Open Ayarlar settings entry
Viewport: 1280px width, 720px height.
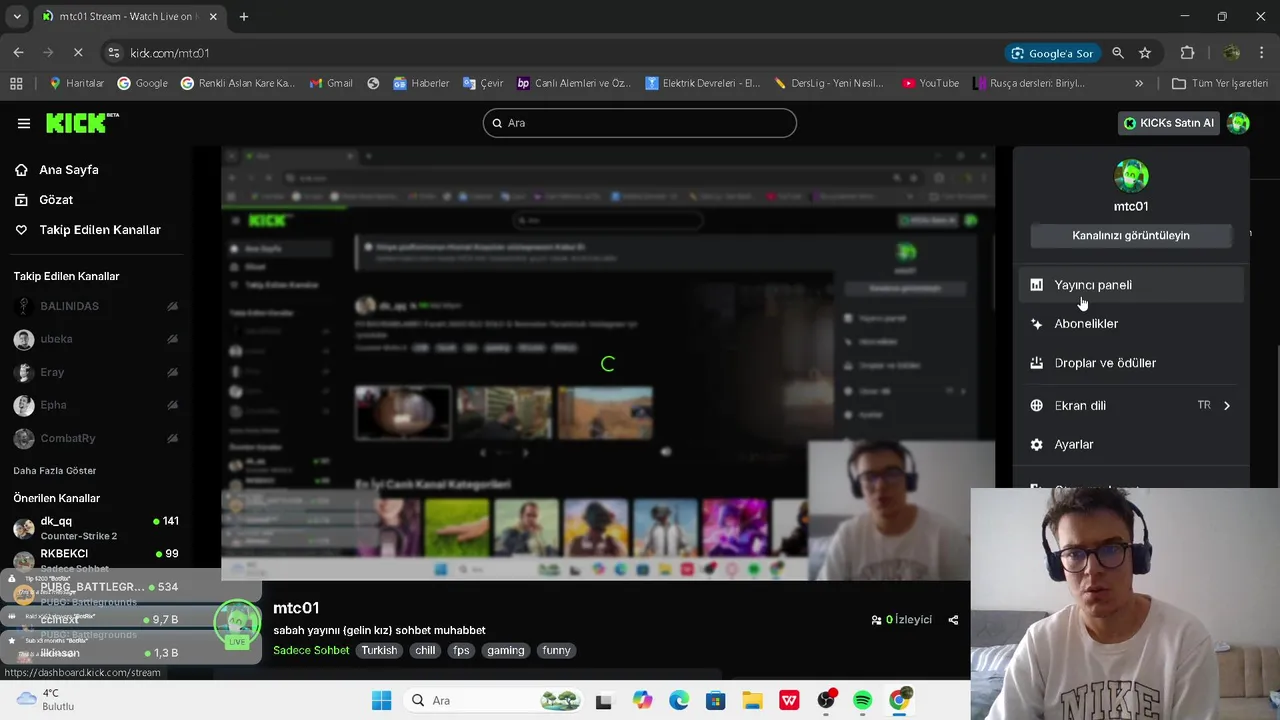(1131, 444)
